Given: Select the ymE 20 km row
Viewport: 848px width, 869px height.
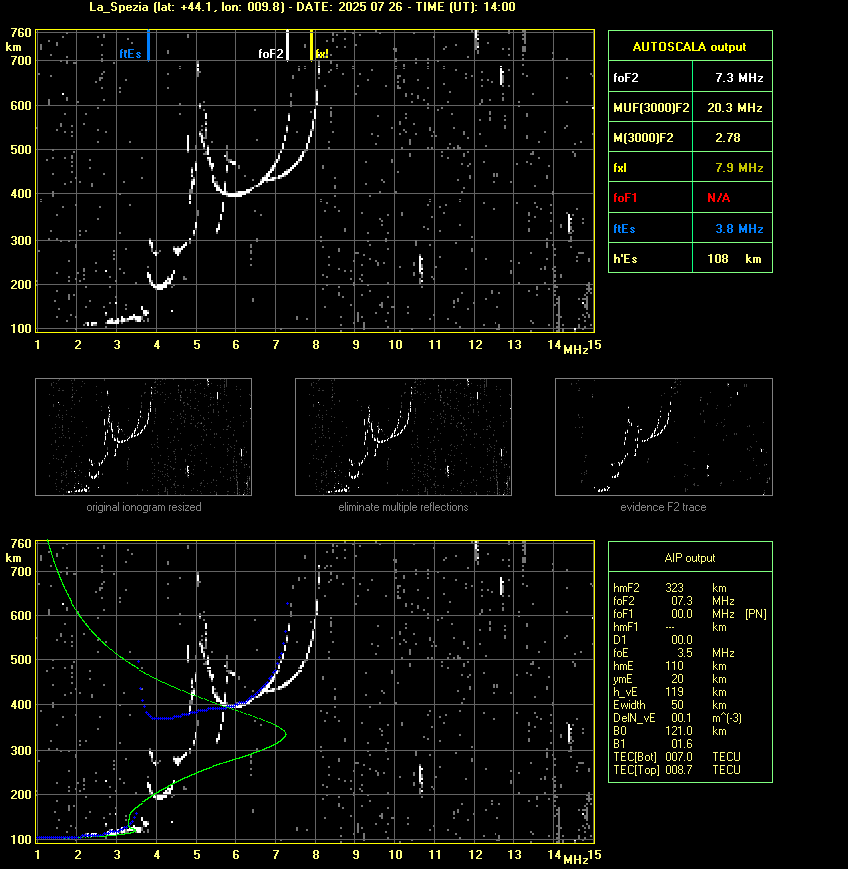Looking at the screenshot, I should (x=670, y=679).
